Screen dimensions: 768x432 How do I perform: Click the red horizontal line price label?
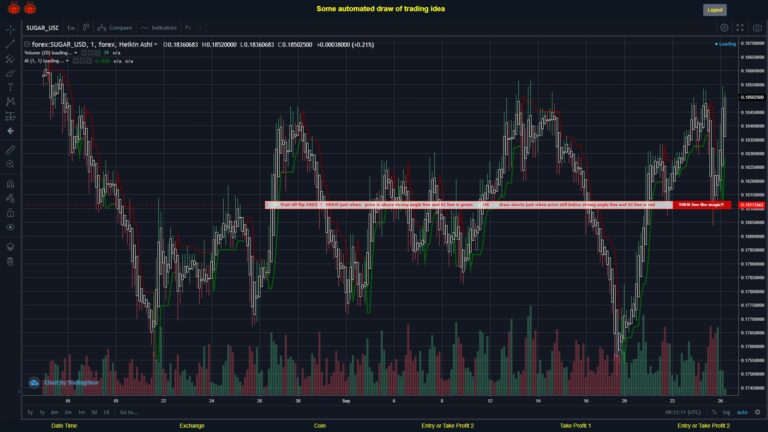(x=751, y=205)
